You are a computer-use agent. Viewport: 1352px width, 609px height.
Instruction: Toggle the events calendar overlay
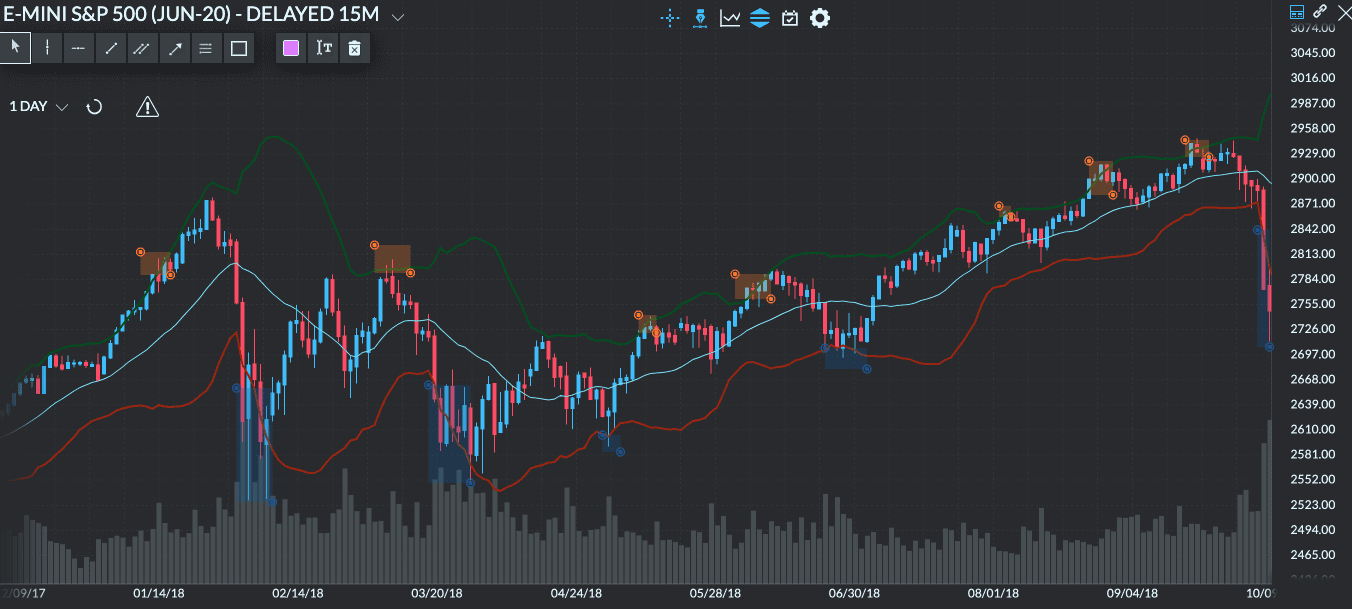[x=789, y=17]
